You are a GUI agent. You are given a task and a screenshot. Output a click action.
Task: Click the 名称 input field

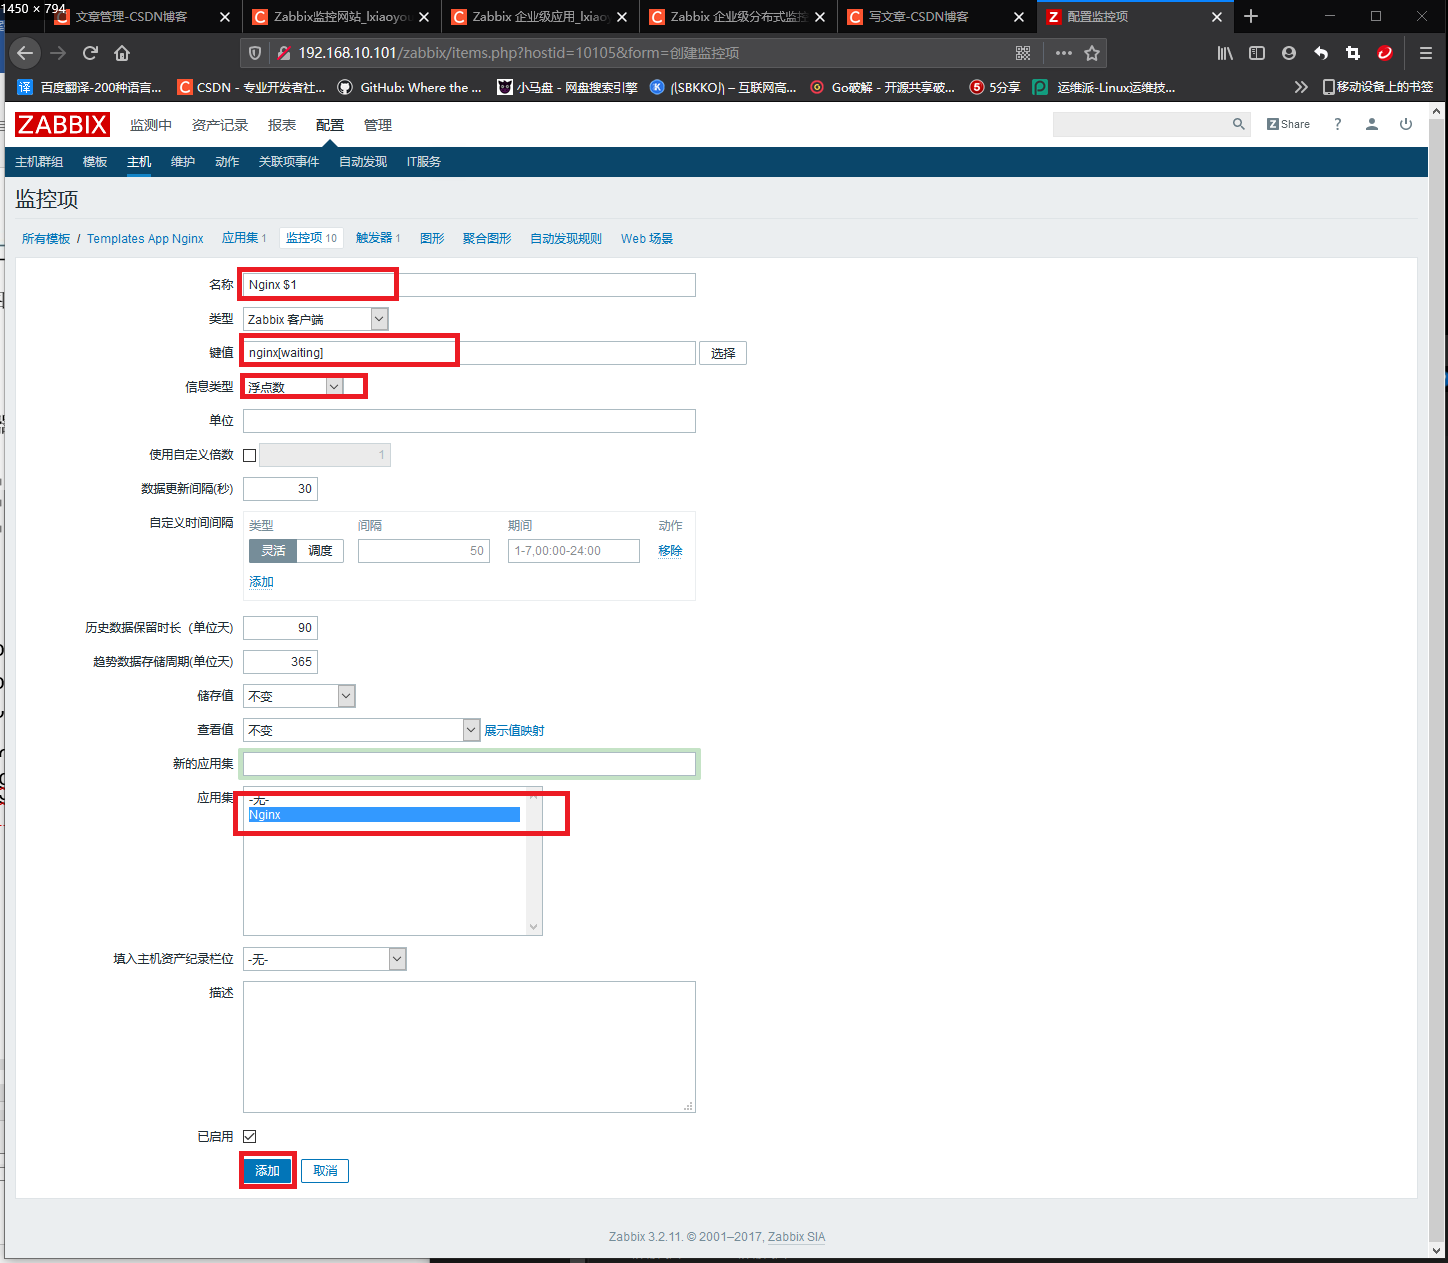click(469, 285)
